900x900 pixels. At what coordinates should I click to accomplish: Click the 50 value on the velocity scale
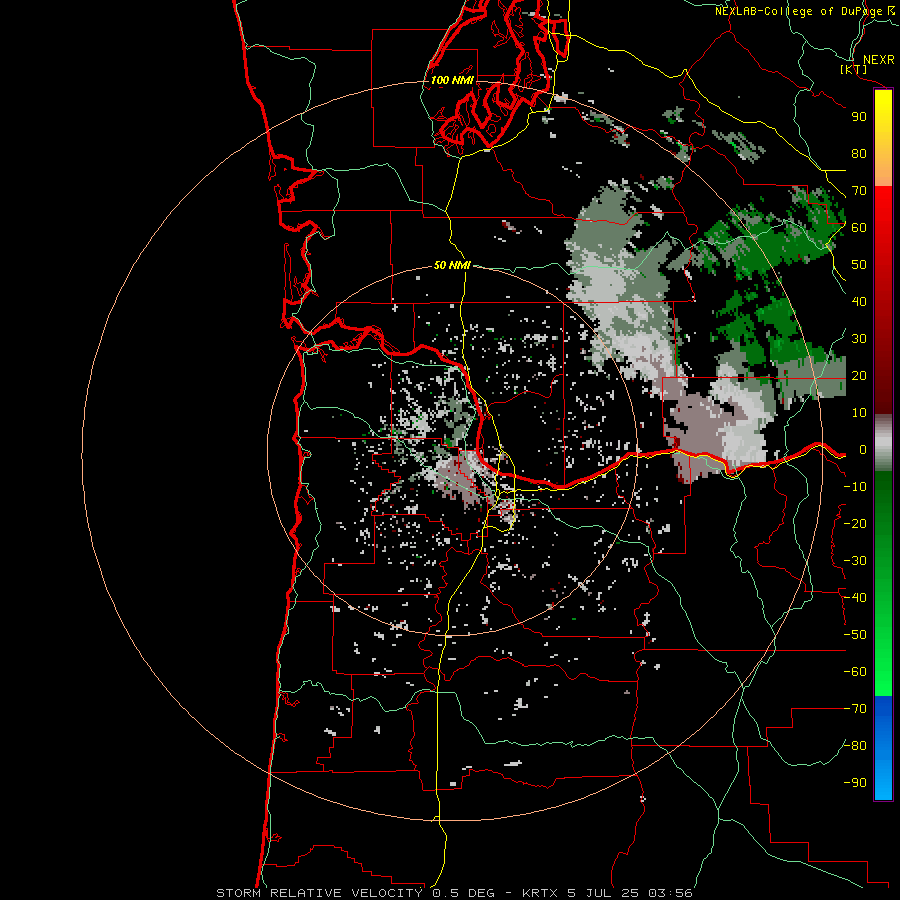[859, 265]
